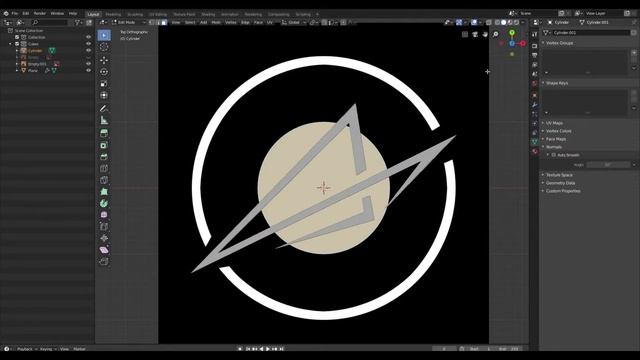Activate the Move tool
Screen dimensions: 640x360
pos(104,60)
